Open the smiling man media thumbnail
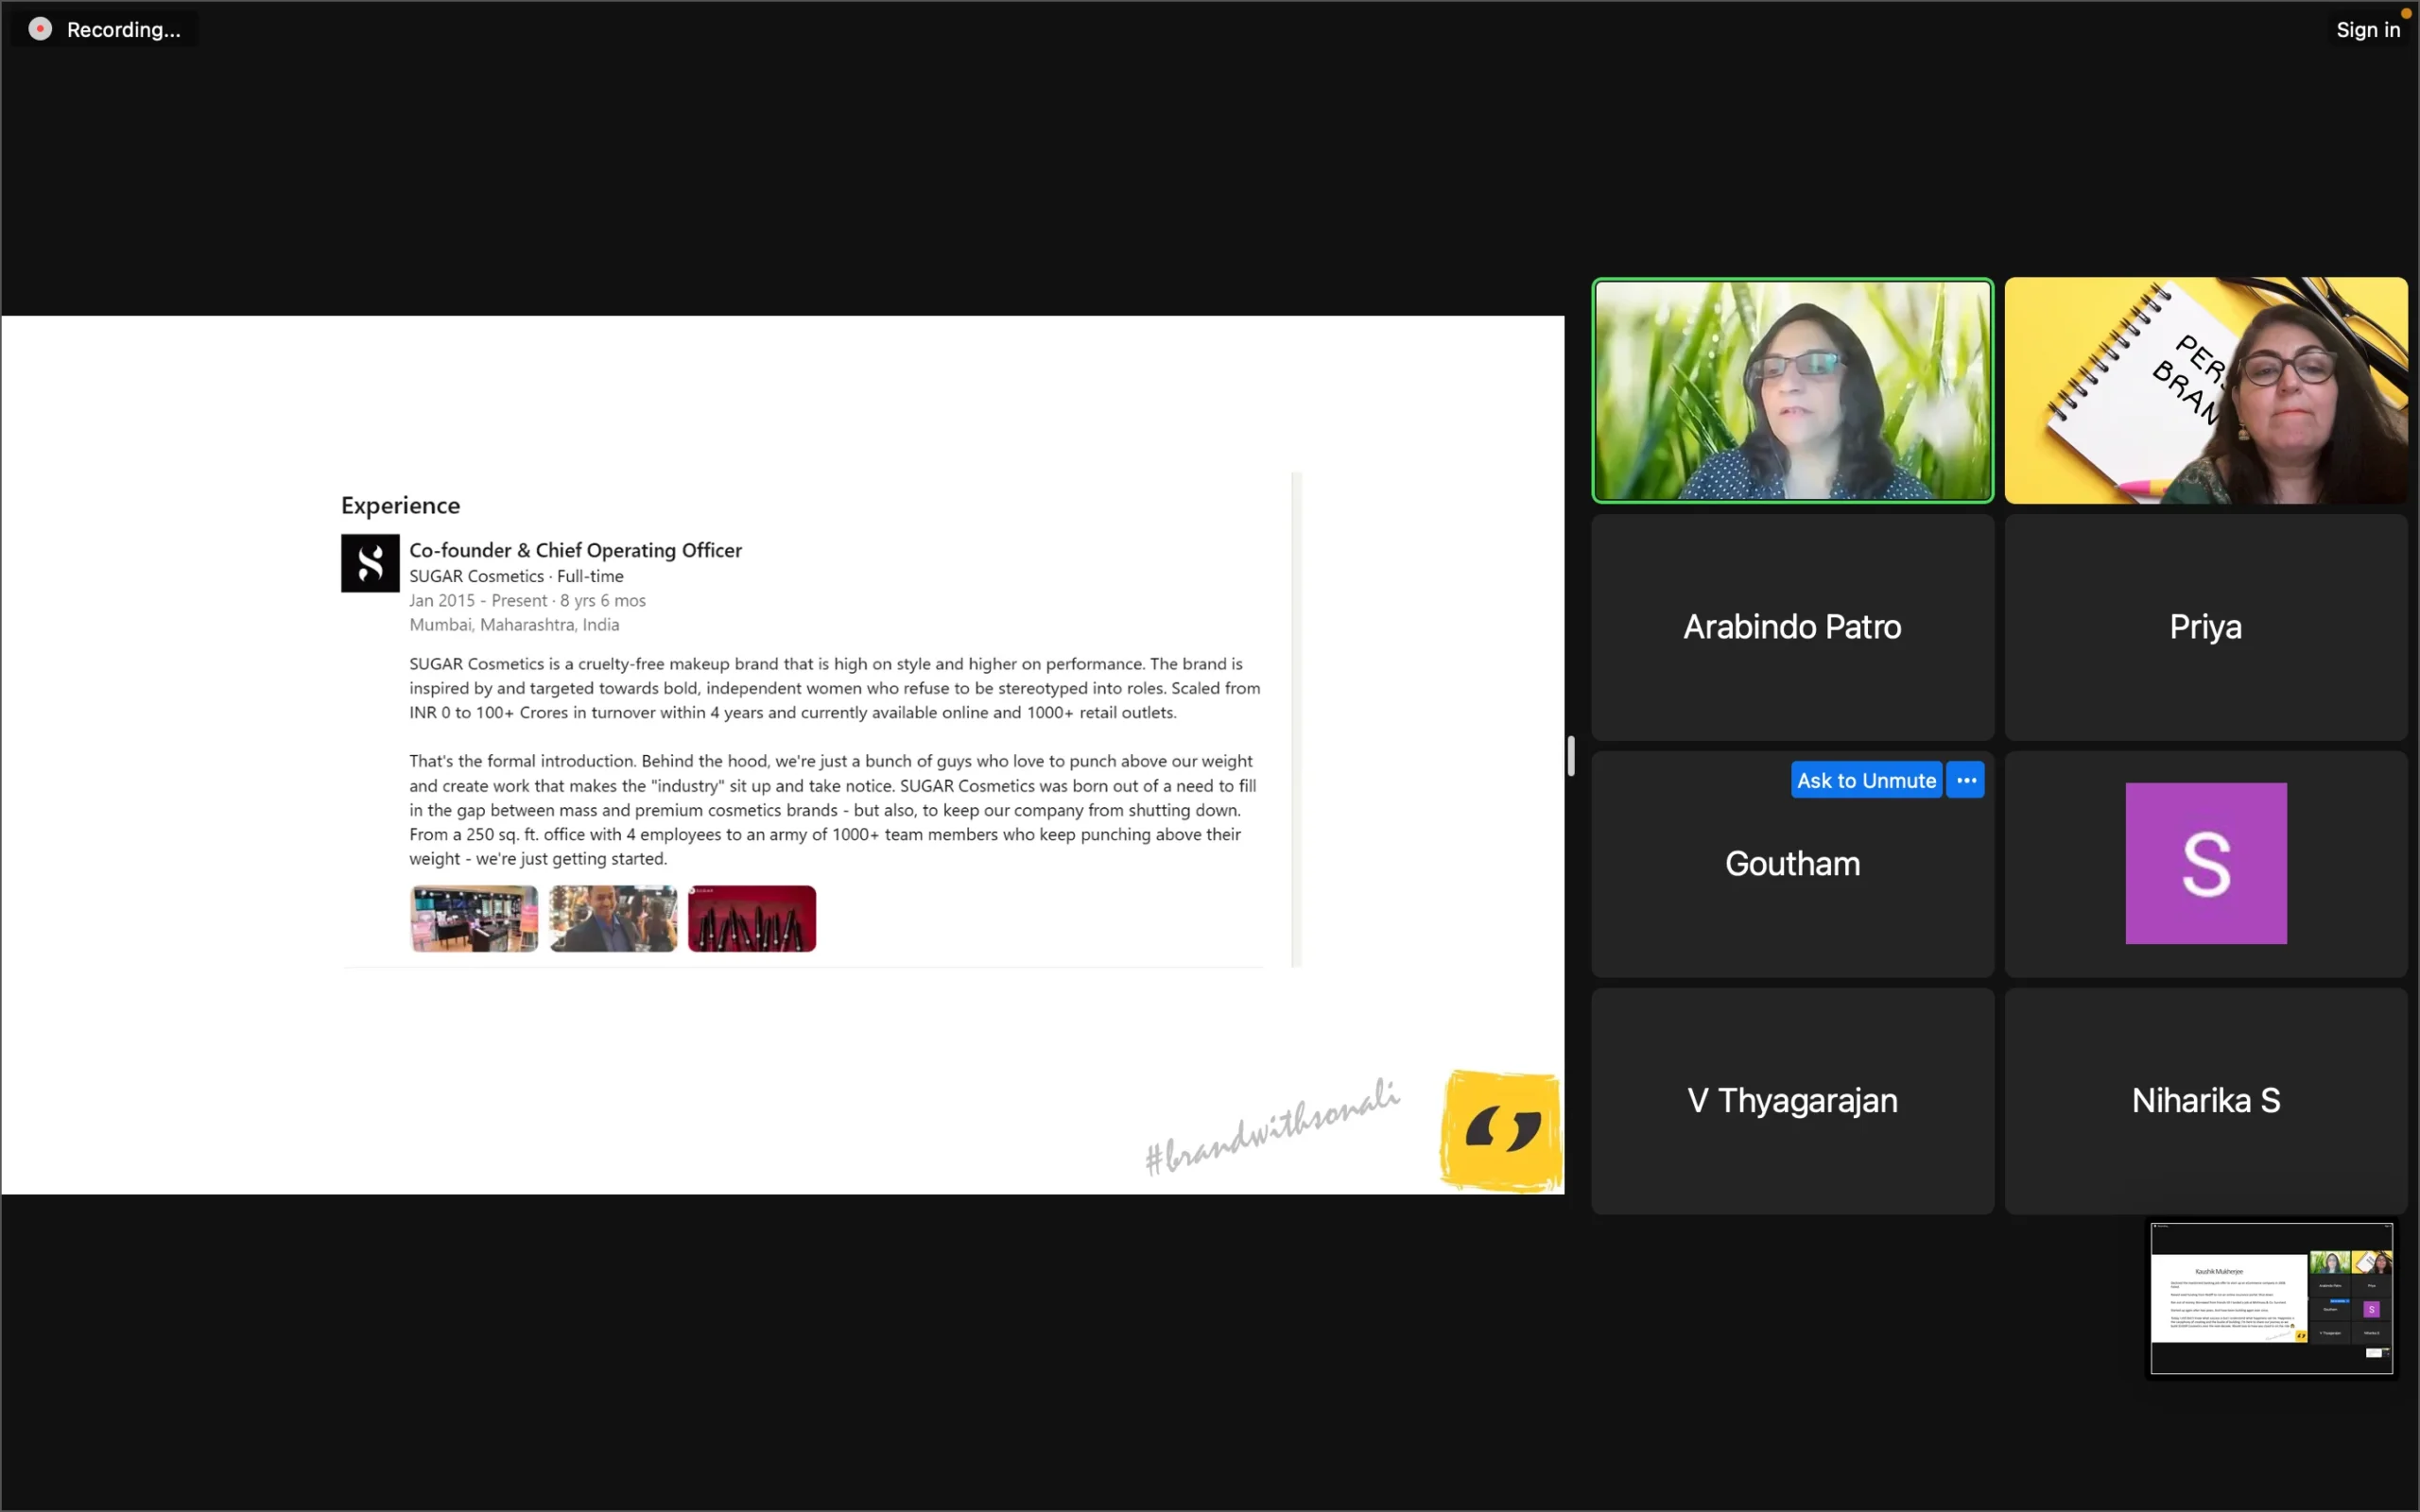 click(613, 918)
